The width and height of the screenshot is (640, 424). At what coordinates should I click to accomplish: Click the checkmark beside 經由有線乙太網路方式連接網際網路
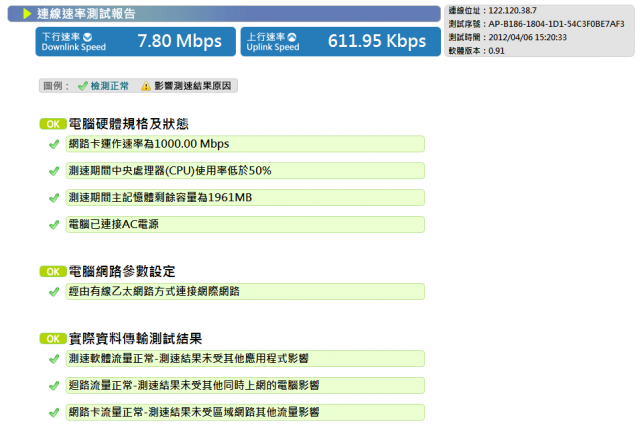pyautogui.click(x=54, y=292)
